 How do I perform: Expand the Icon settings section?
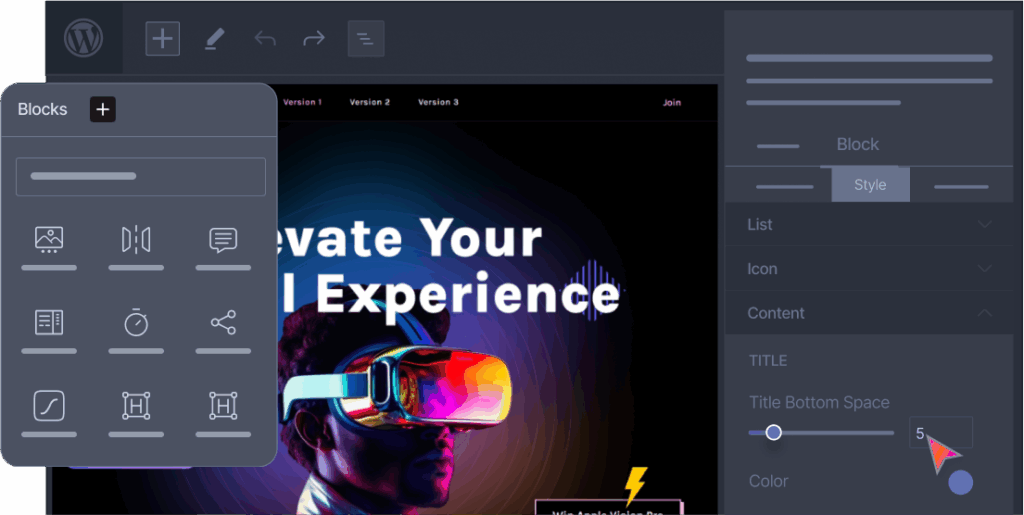click(x=869, y=268)
